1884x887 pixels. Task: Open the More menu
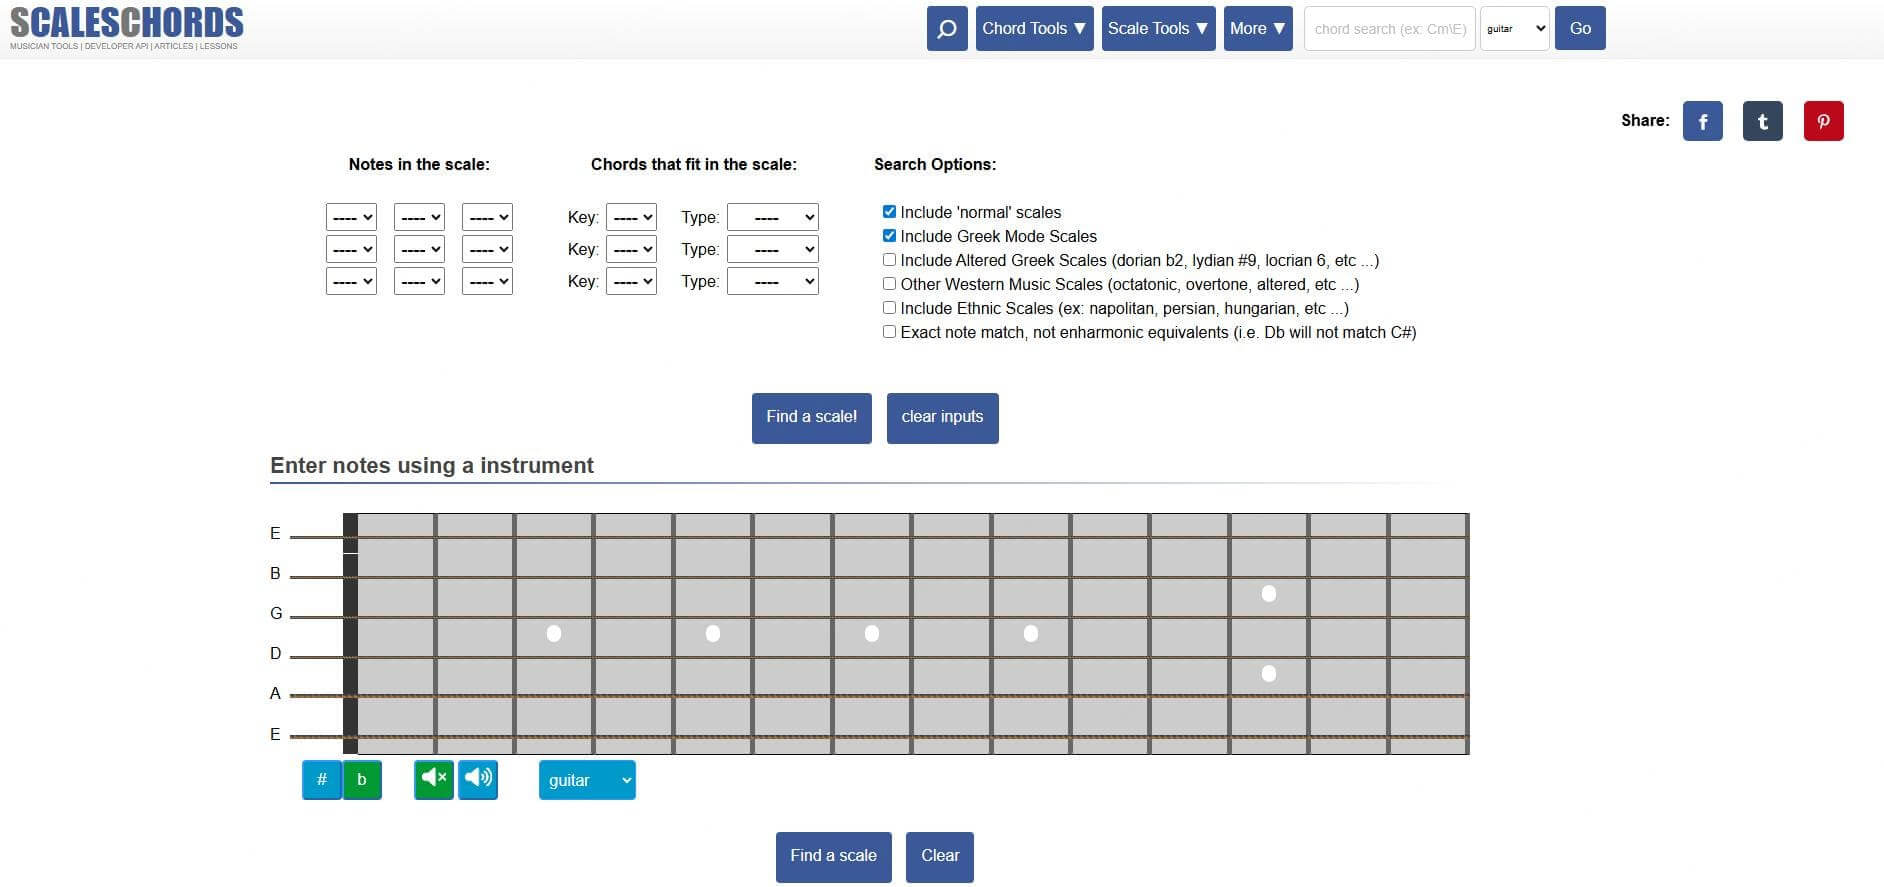tap(1258, 28)
